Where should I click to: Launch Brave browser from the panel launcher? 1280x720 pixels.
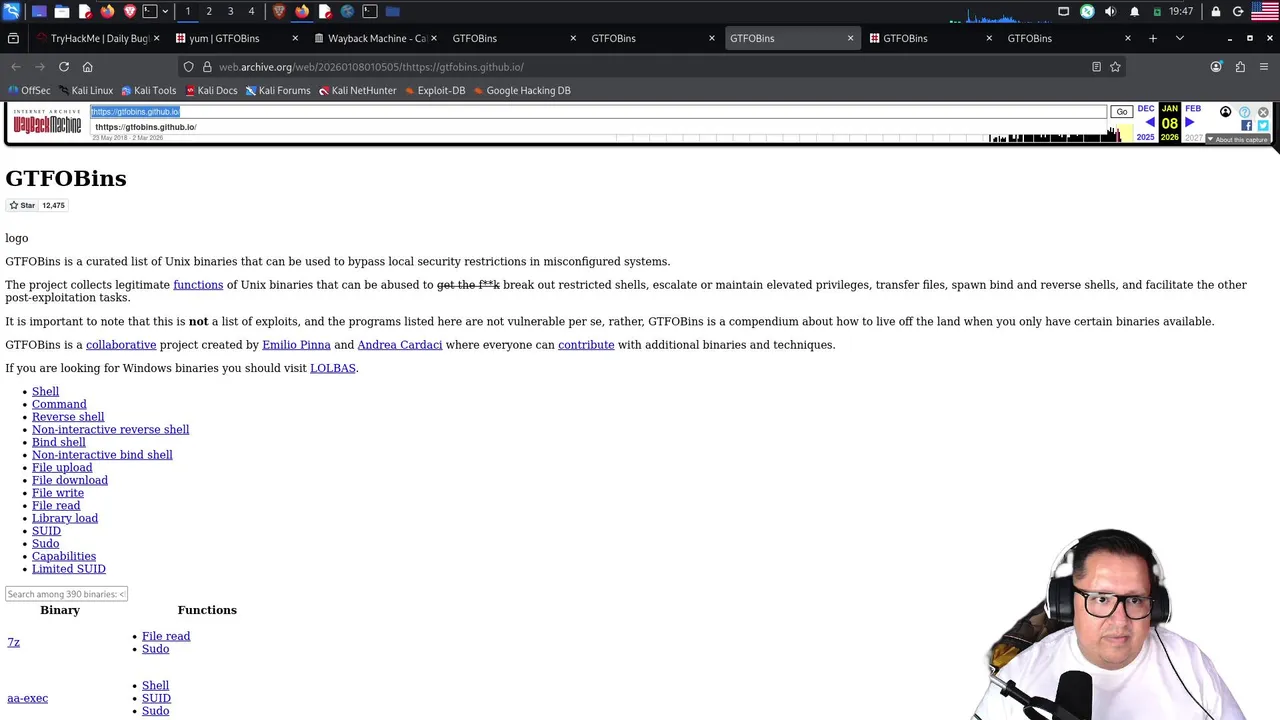pyautogui.click(x=129, y=11)
